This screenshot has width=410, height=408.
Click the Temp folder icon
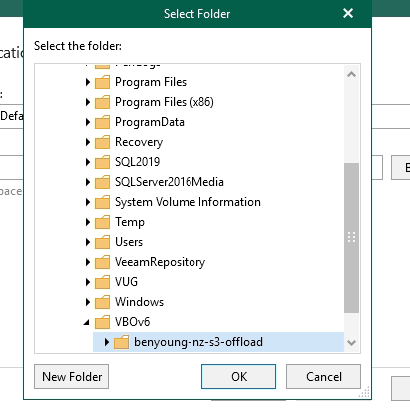click(102, 222)
